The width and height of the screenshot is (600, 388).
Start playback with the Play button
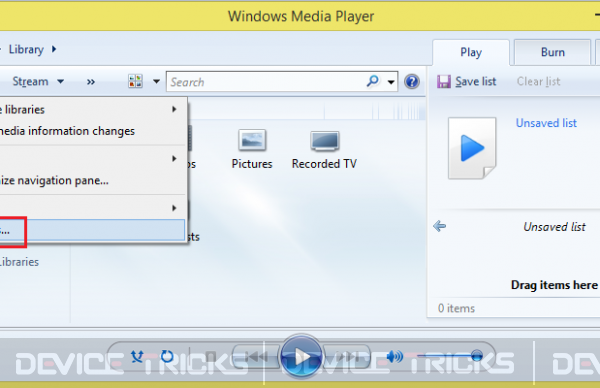tap(301, 357)
